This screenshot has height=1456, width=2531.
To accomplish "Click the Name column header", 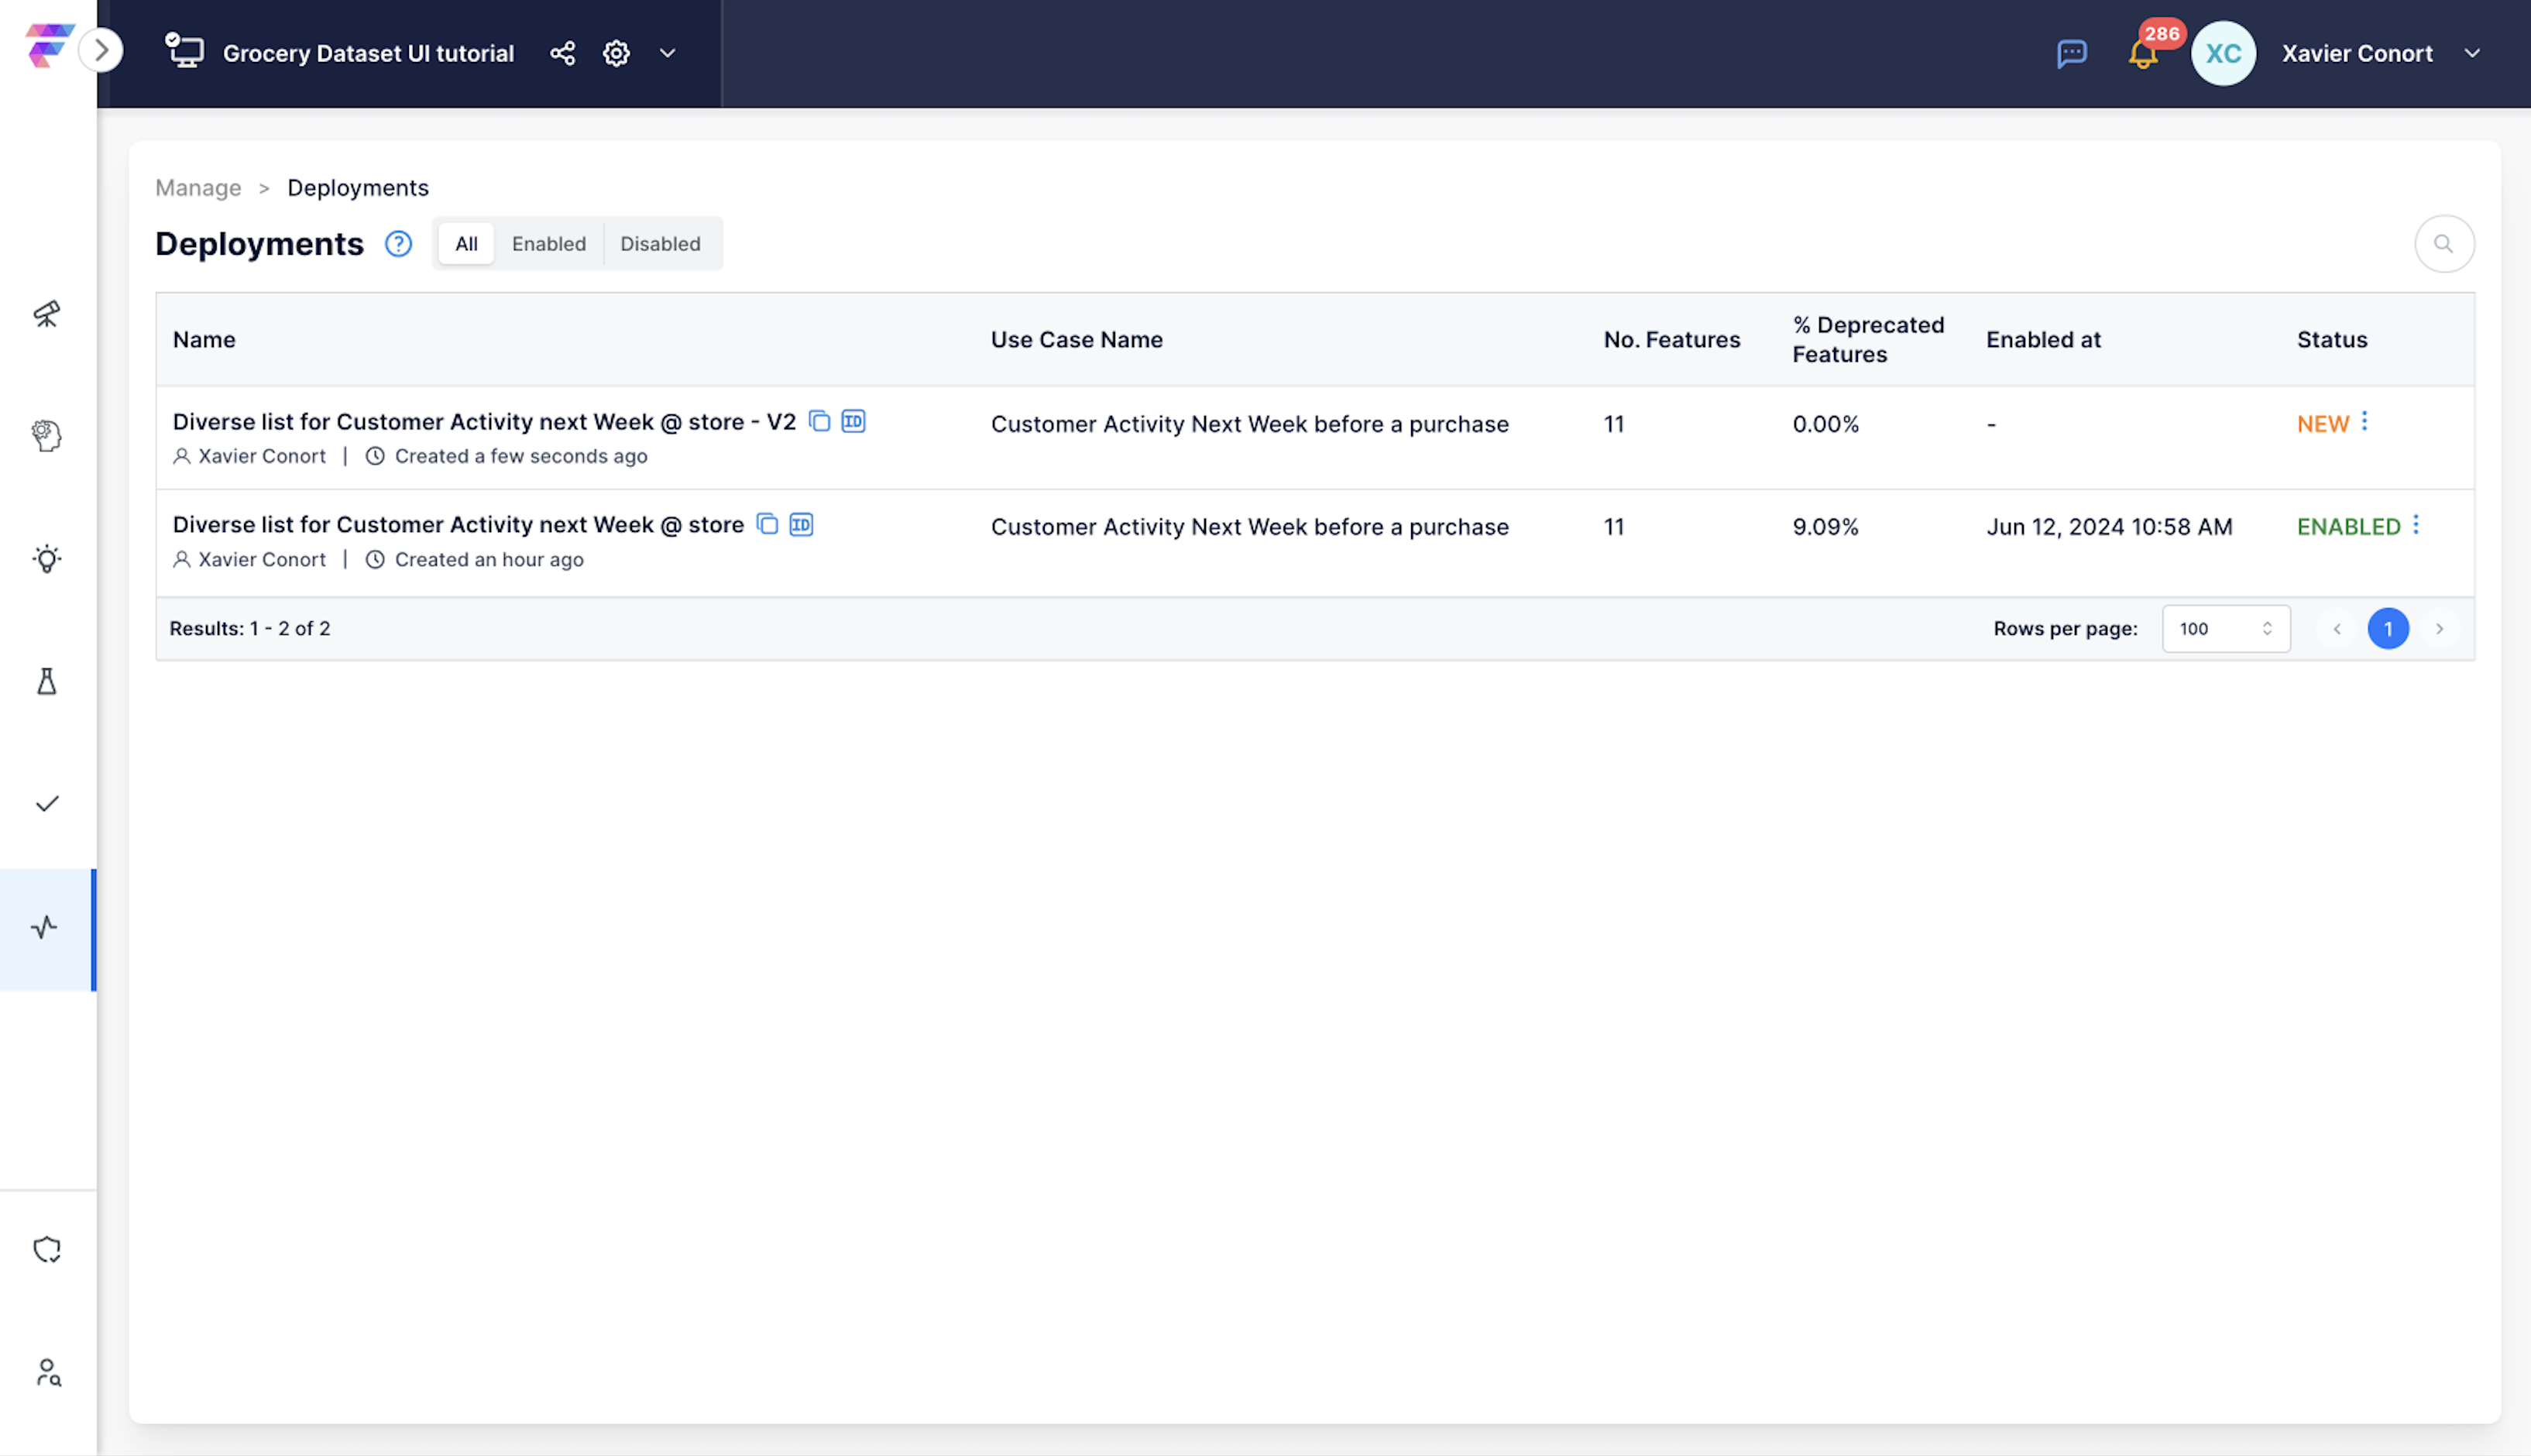I will [x=204, y=340].
